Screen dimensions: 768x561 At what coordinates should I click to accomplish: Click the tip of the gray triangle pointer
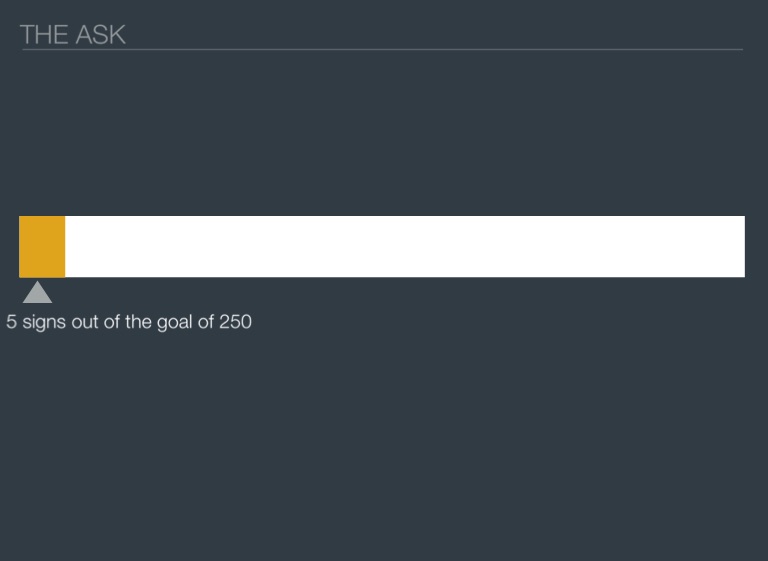point(37,283)
